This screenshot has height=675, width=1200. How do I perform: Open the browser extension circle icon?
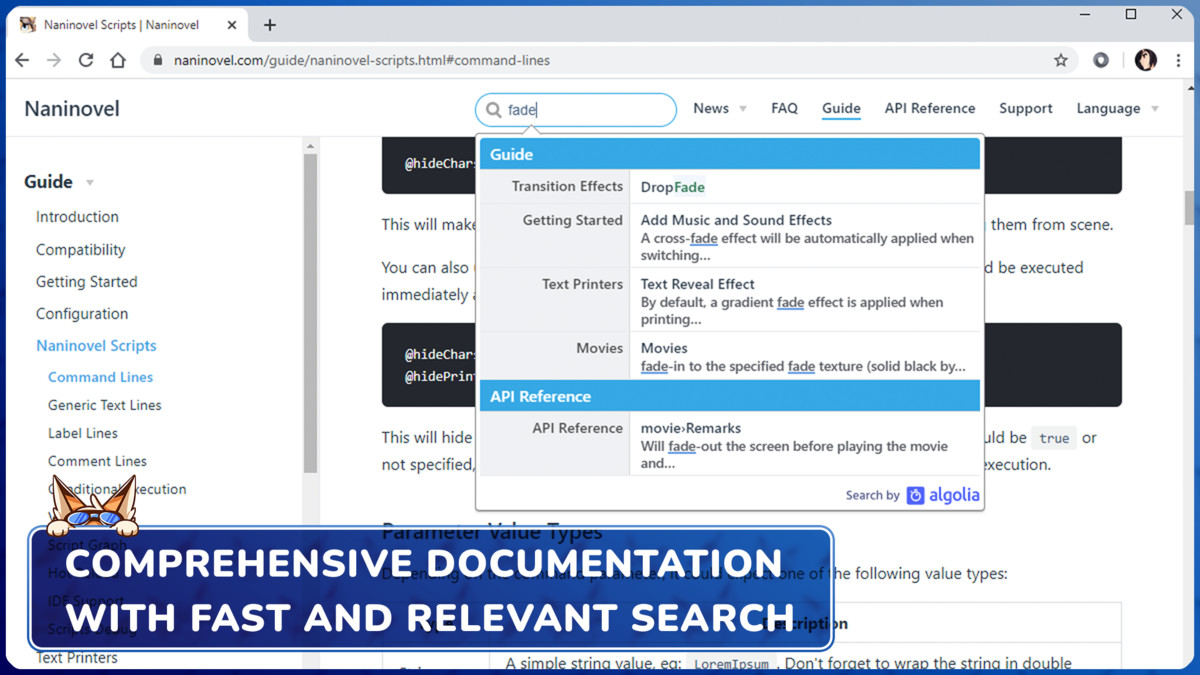tap(1101, 60)
